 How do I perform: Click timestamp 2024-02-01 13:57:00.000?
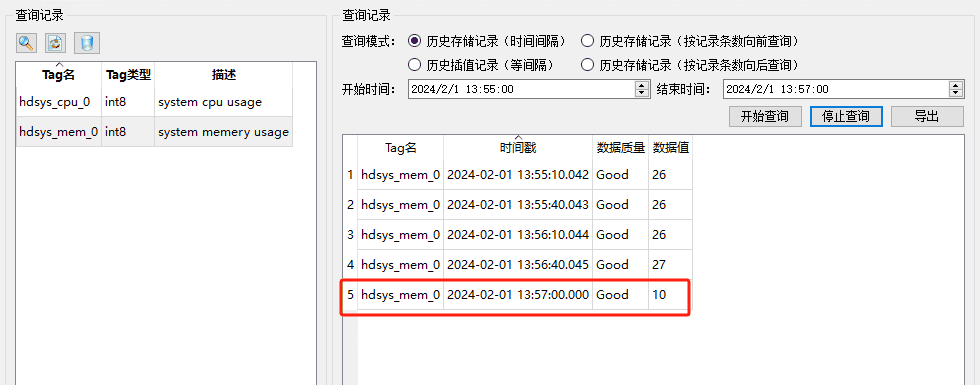point(518,295)
